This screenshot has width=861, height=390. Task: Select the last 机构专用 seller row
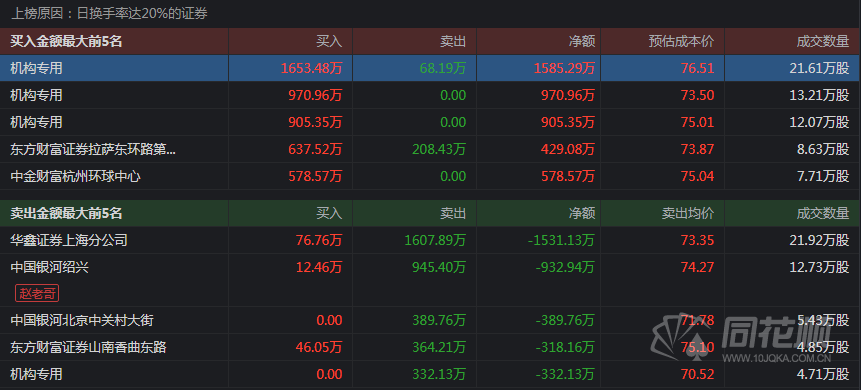[430, 374]
